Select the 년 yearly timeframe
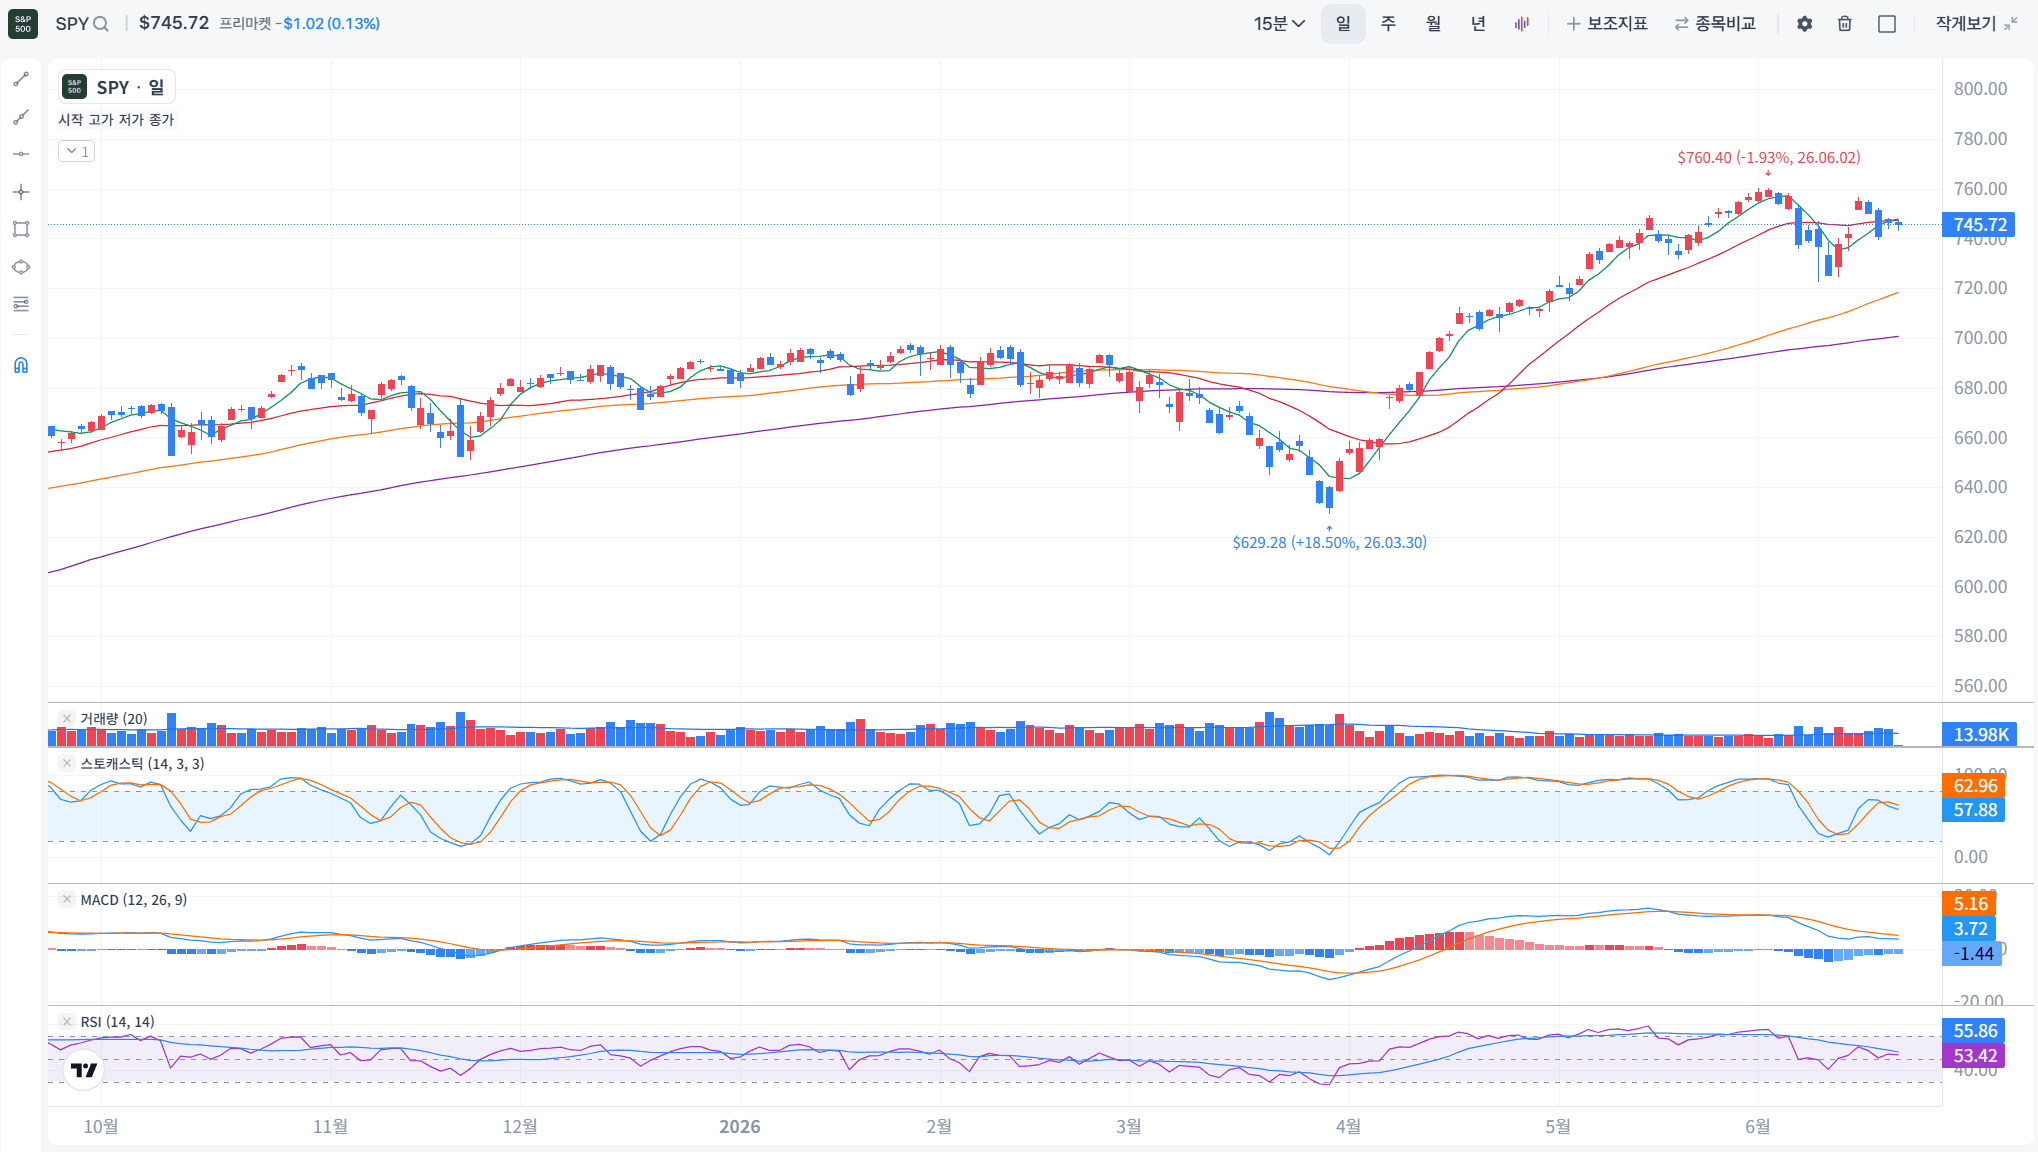 coord(1478,24)
